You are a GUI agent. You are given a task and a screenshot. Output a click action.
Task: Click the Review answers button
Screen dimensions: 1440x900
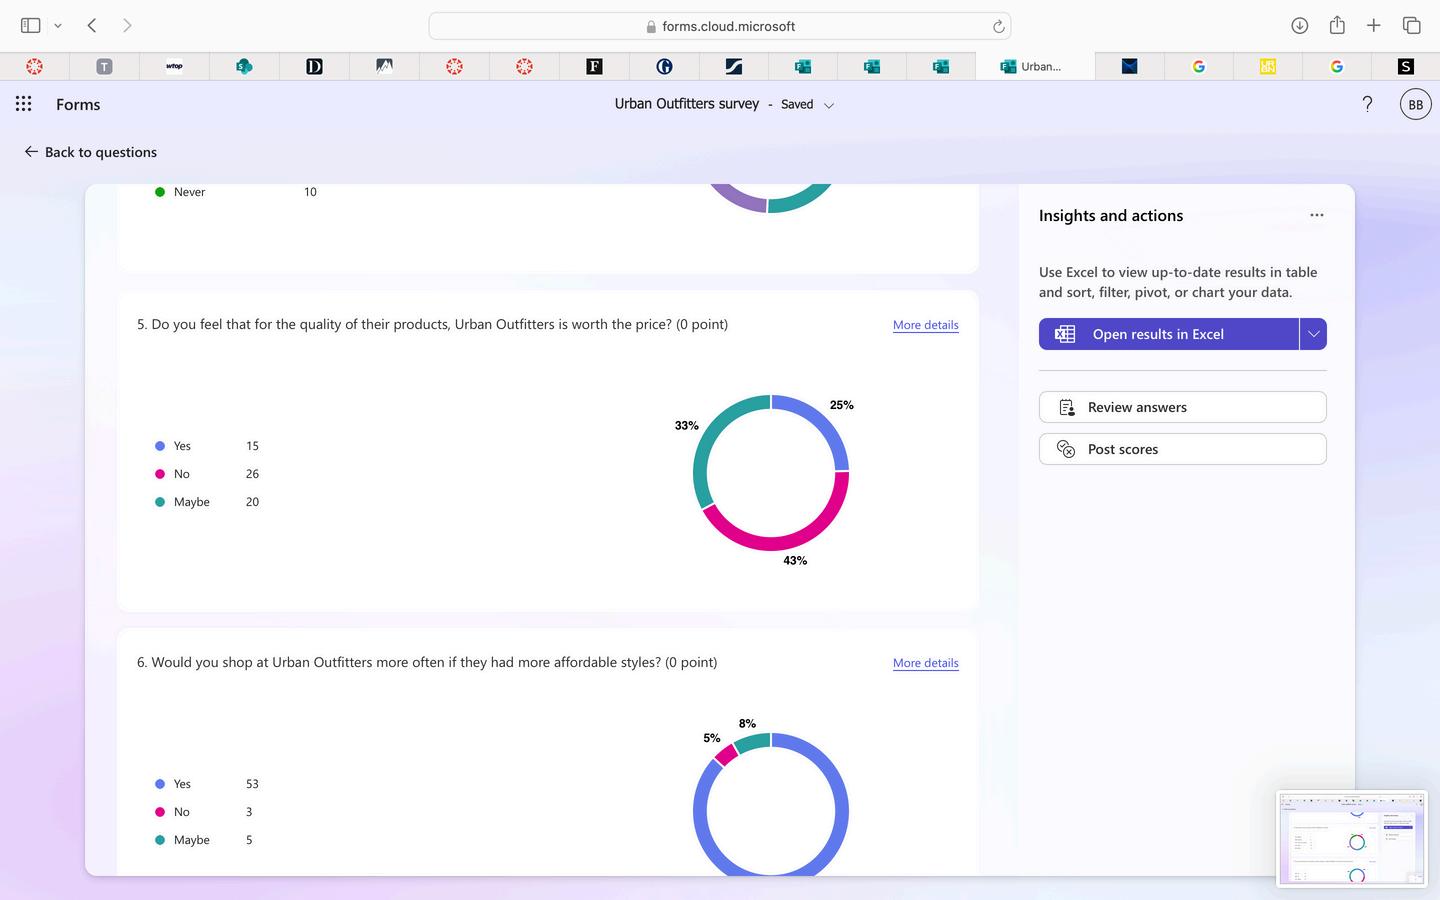click(x=1182, y=407)
